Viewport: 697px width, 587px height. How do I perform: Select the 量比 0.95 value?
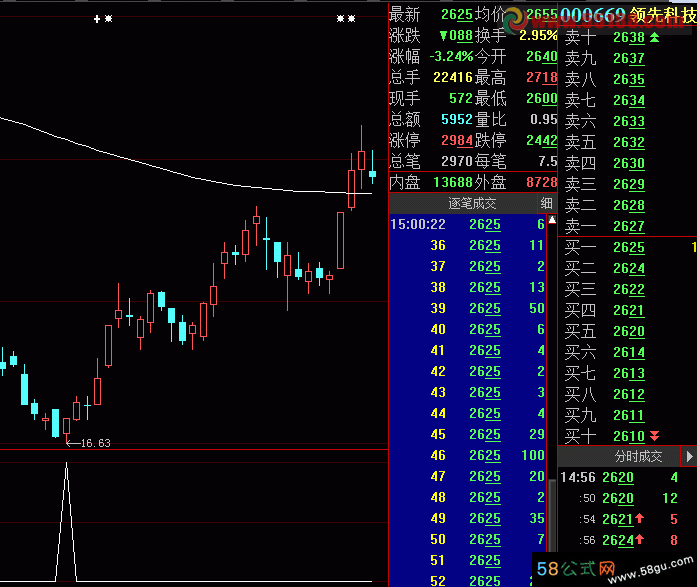point(543,119)
